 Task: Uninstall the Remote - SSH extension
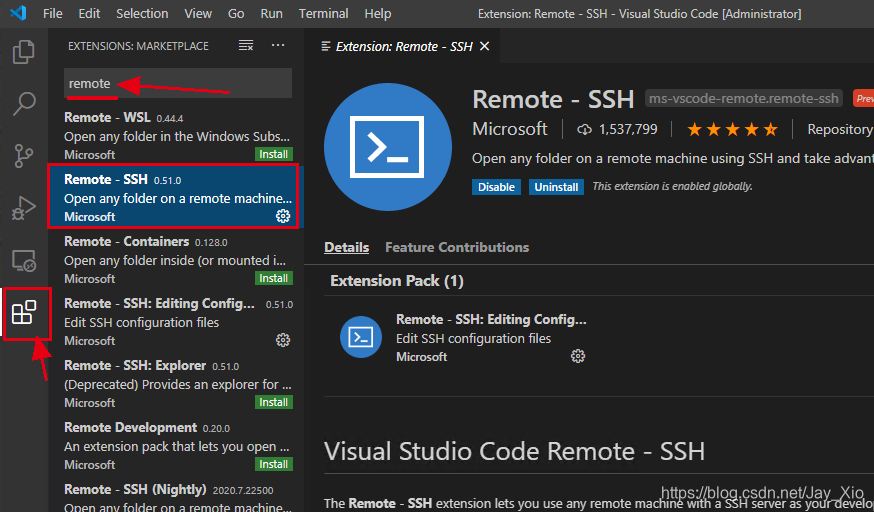[x=556, y=187]
